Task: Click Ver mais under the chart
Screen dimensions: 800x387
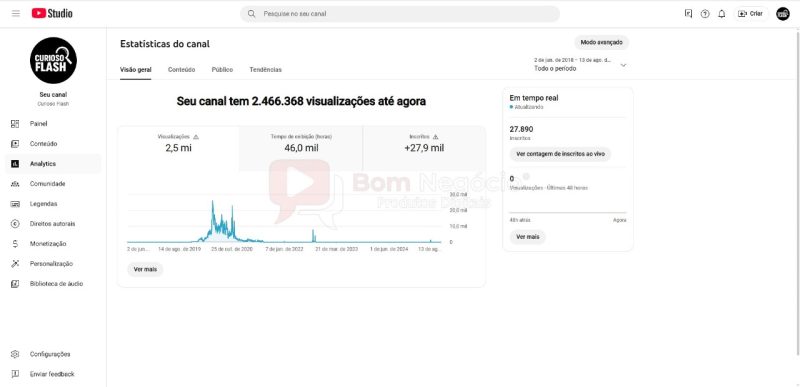Action: [145, 269]
